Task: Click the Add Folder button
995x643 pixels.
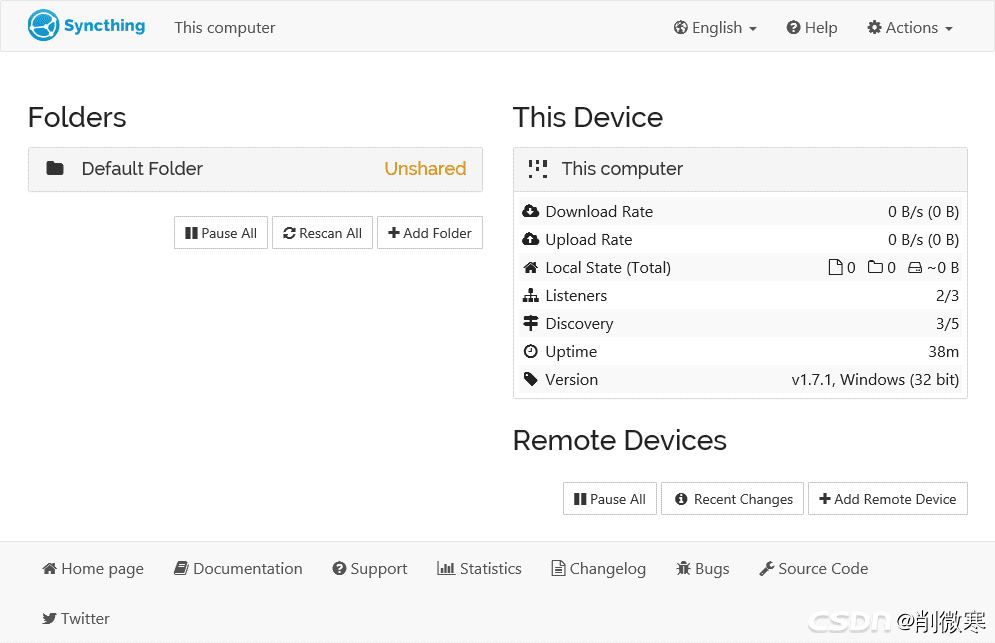Action: [x=430, y=233]
